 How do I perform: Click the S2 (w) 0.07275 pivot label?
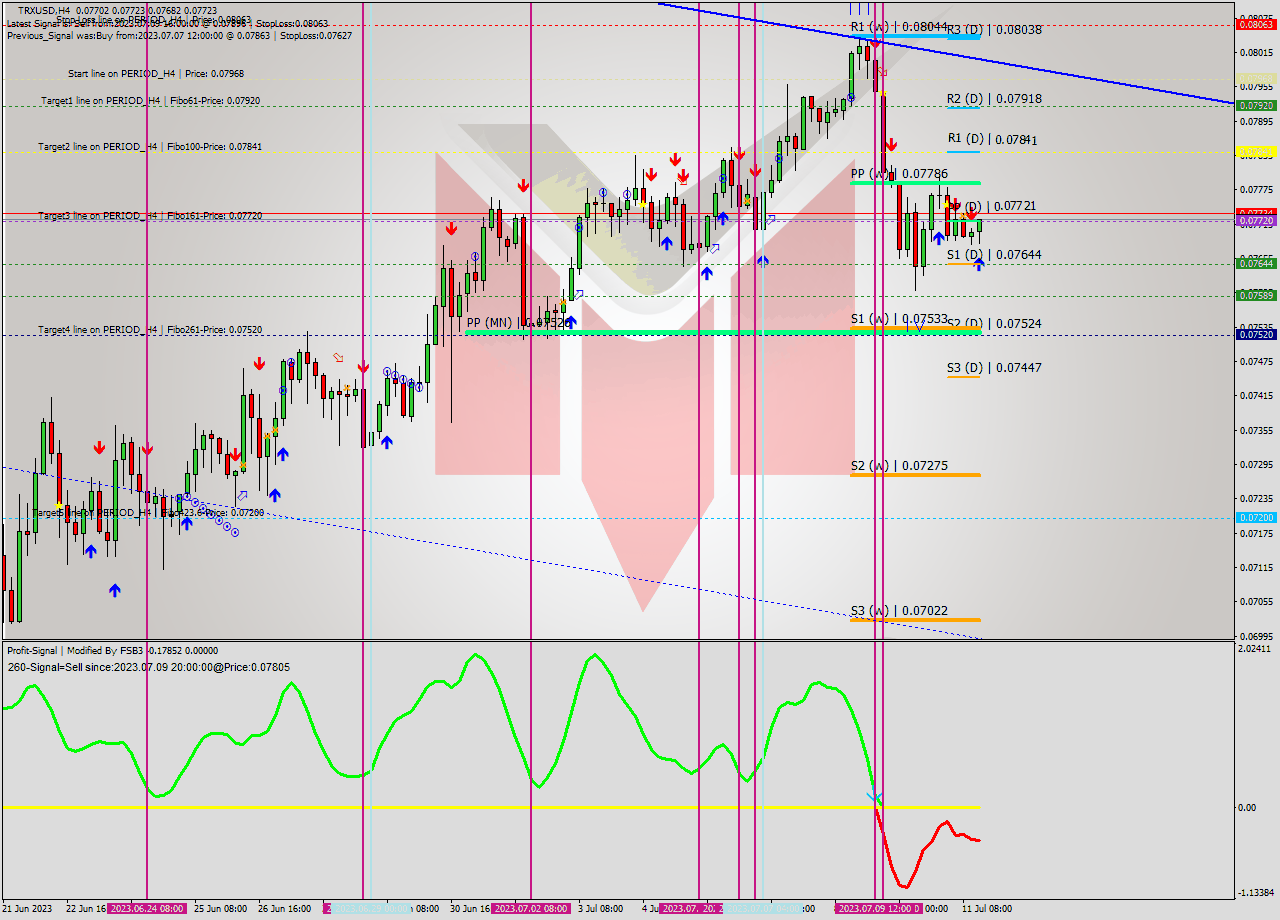click(899, 466)
